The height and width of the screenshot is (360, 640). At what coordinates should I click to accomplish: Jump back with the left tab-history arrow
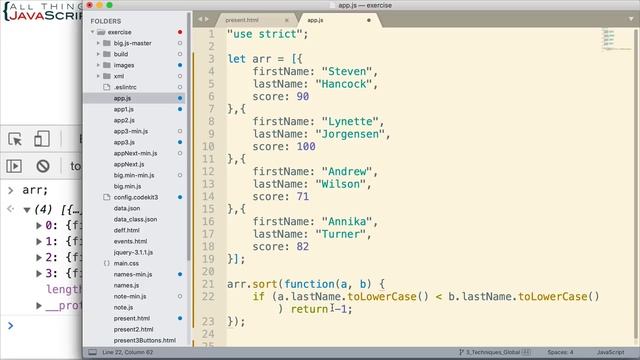point(200,19)
